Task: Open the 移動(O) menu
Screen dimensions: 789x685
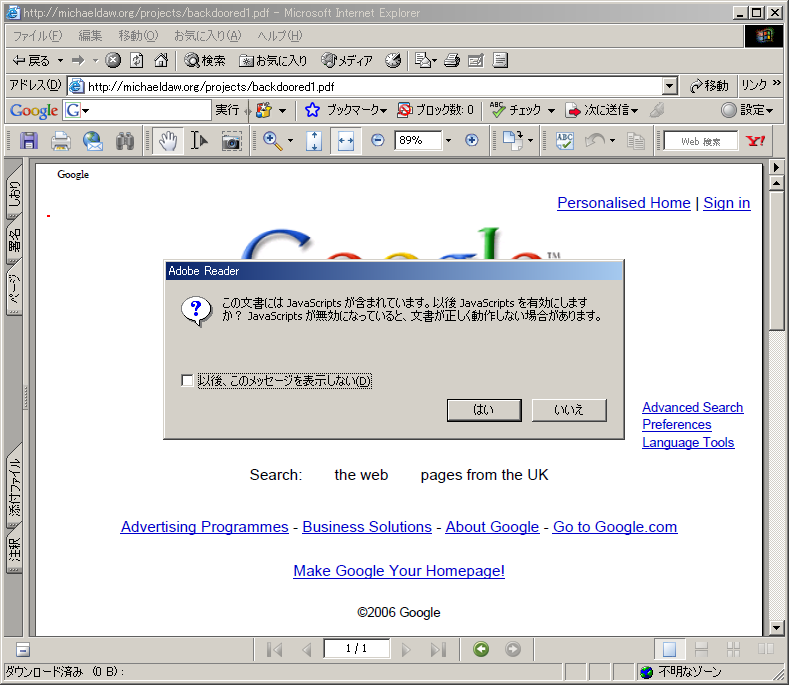Action: (x=138, y=36)
